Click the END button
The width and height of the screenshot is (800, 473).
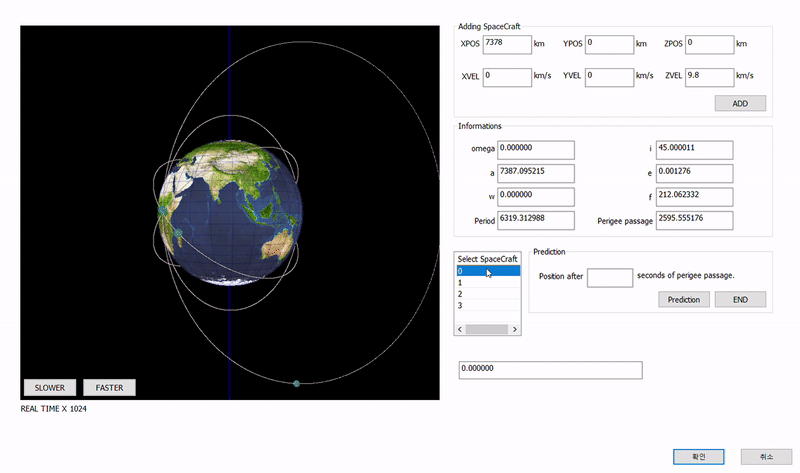(740, 299)
